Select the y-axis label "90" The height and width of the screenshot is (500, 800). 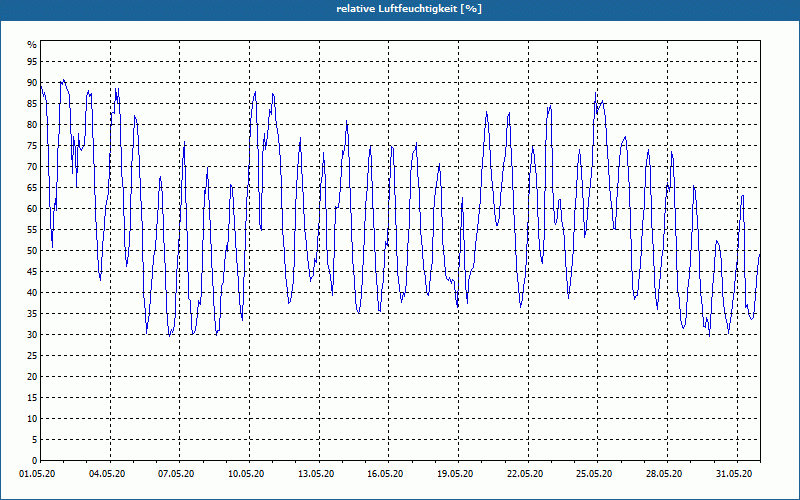pos(32,83)
